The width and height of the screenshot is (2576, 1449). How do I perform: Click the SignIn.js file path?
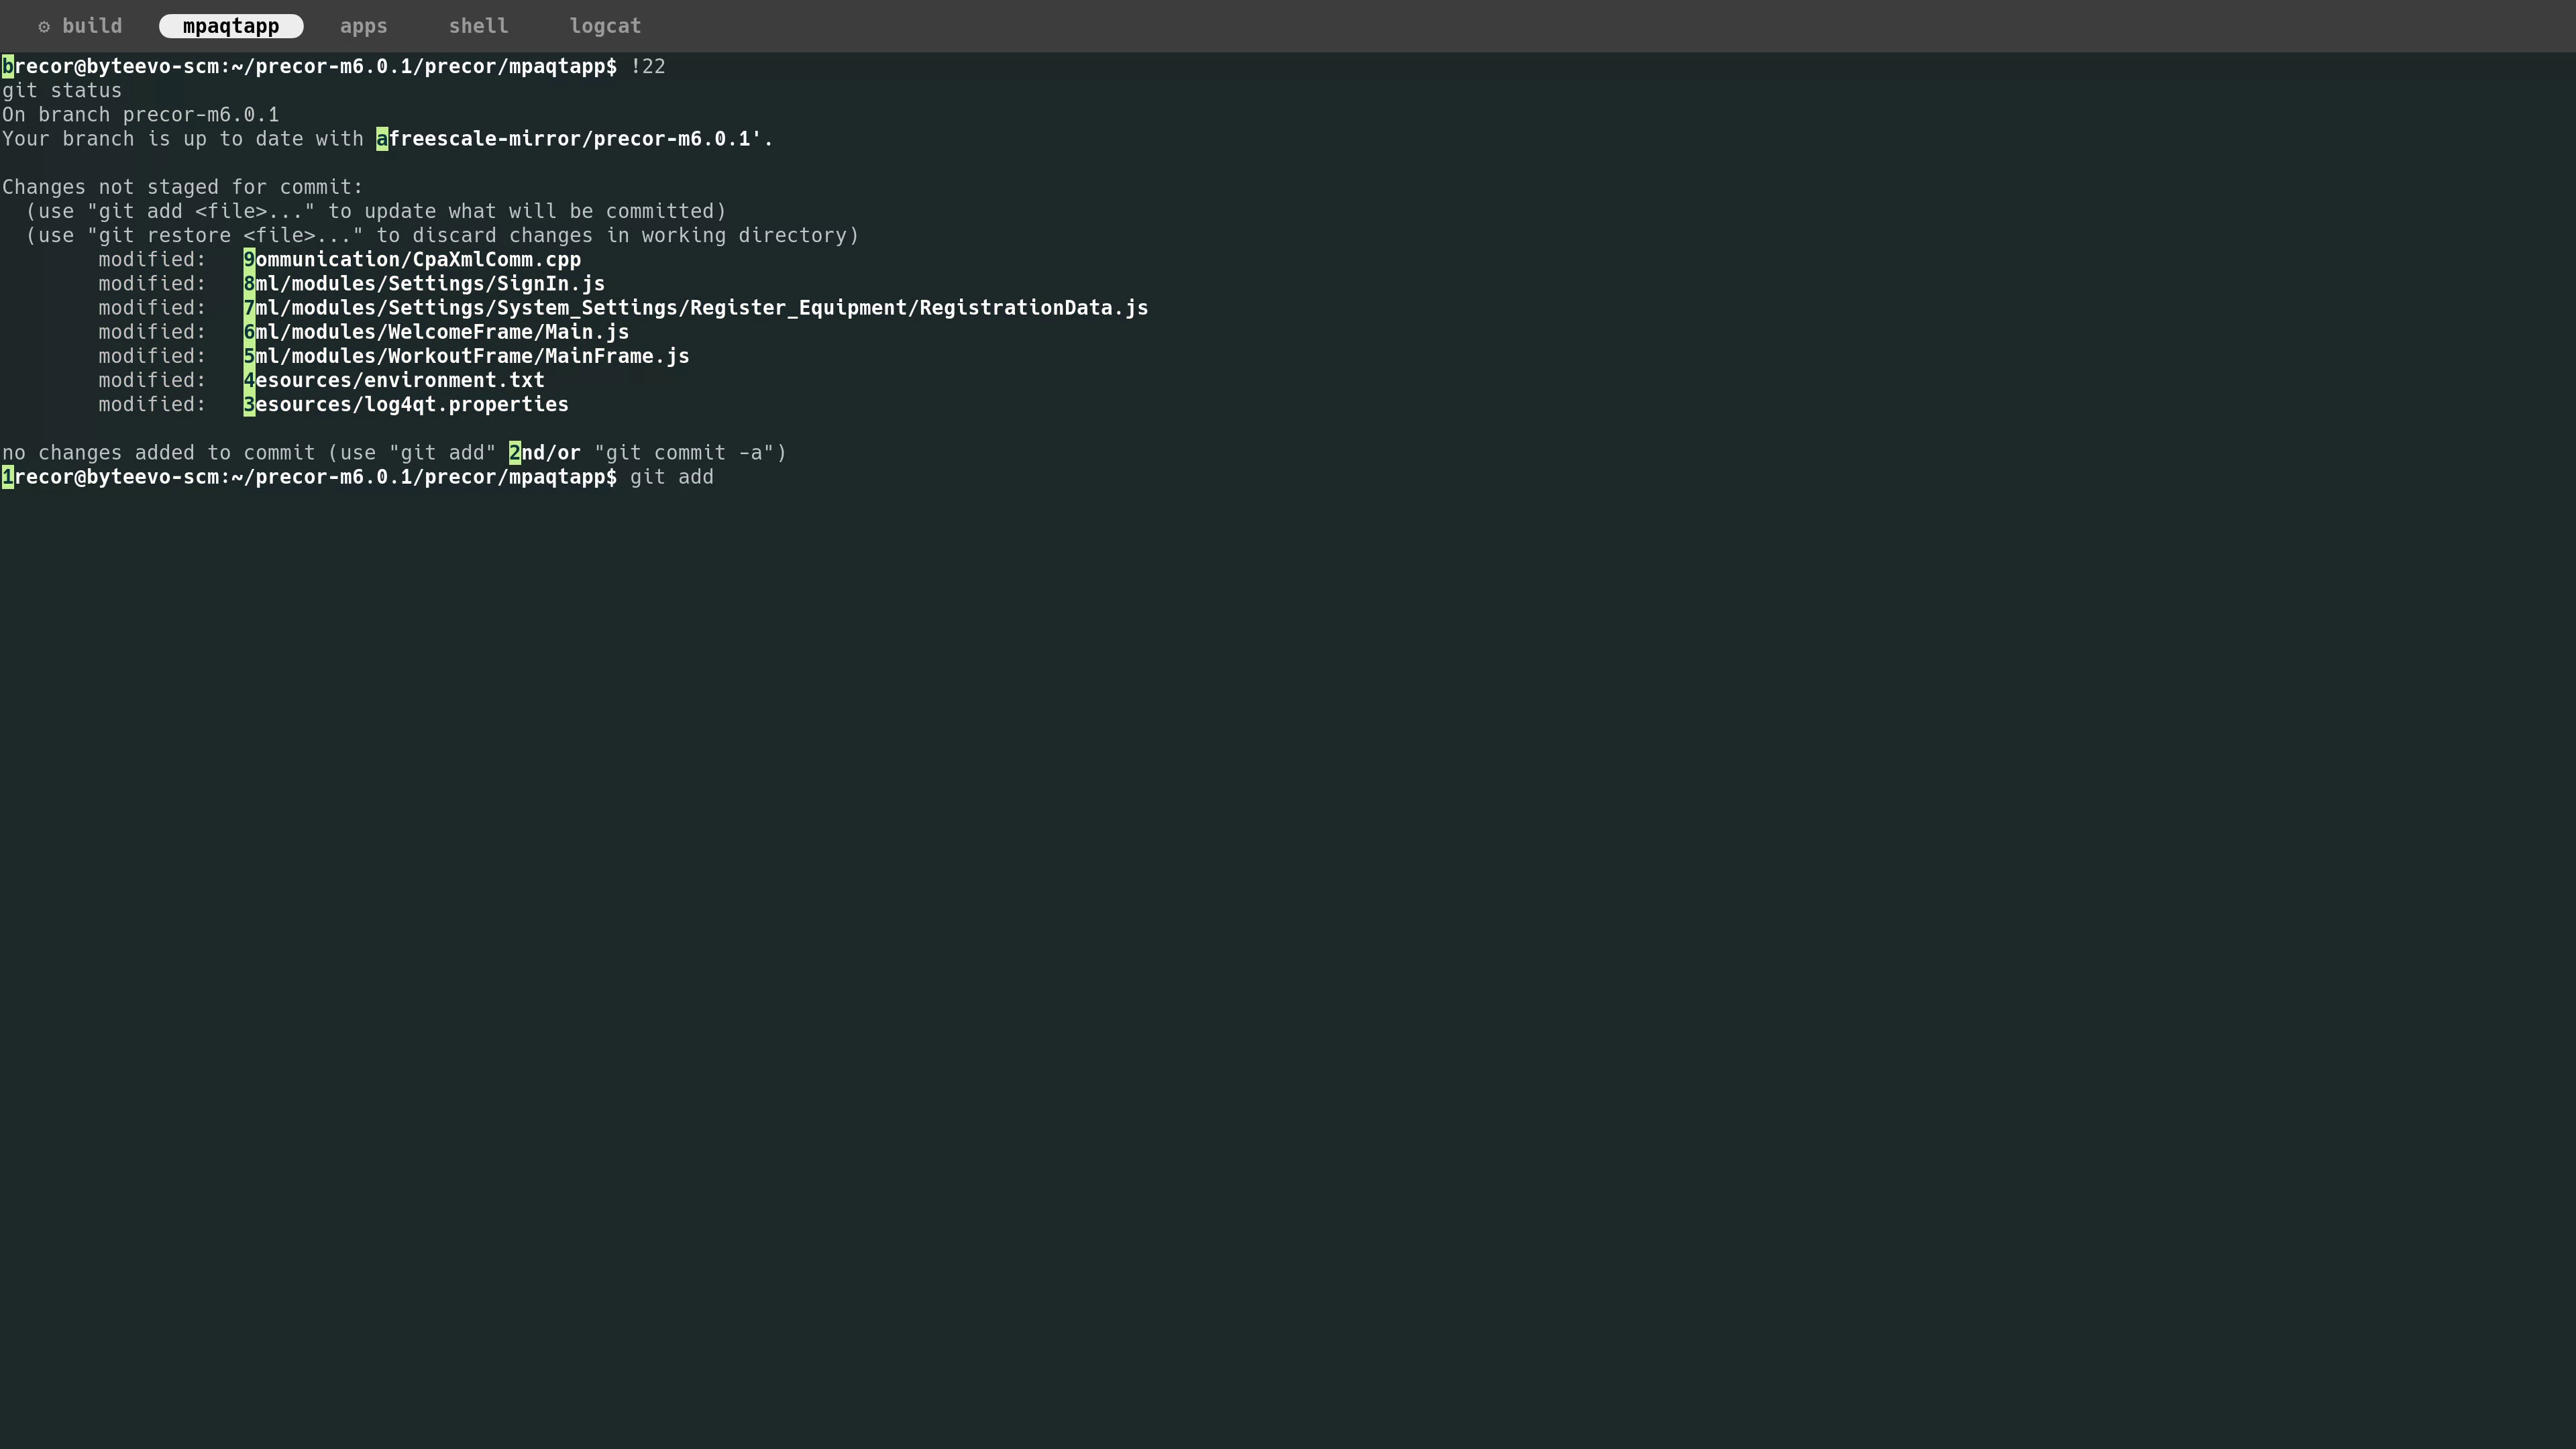(x=424, y=283)
